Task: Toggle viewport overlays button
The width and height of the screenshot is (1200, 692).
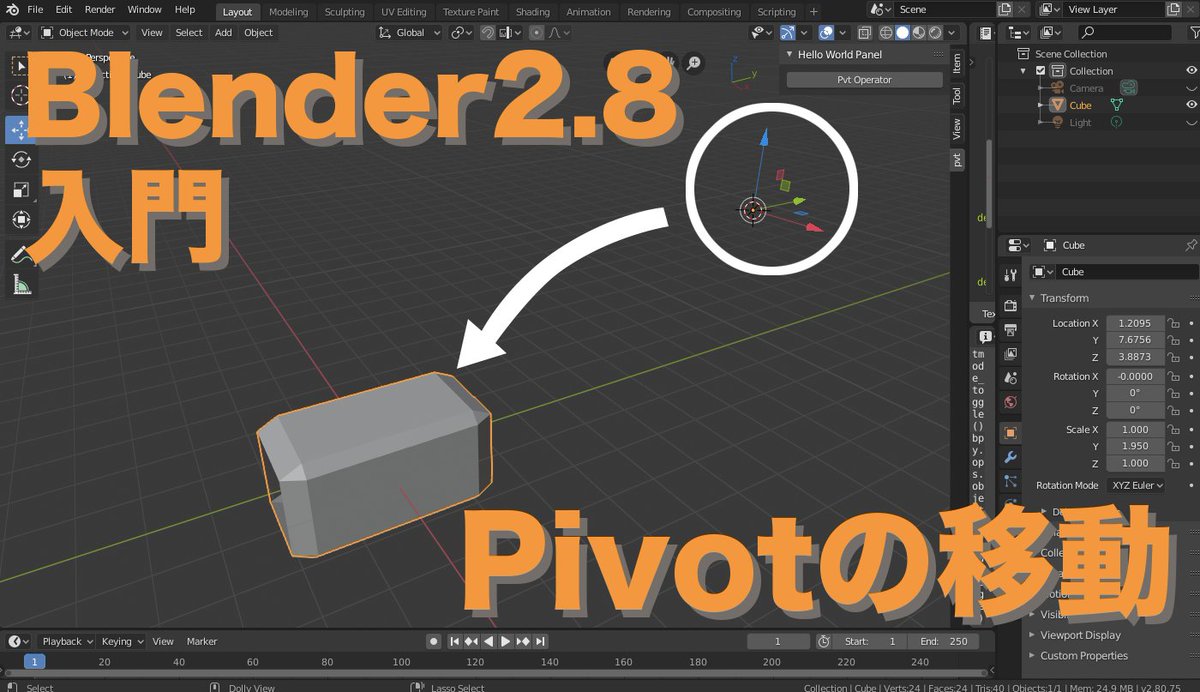Action: (826, 32)
